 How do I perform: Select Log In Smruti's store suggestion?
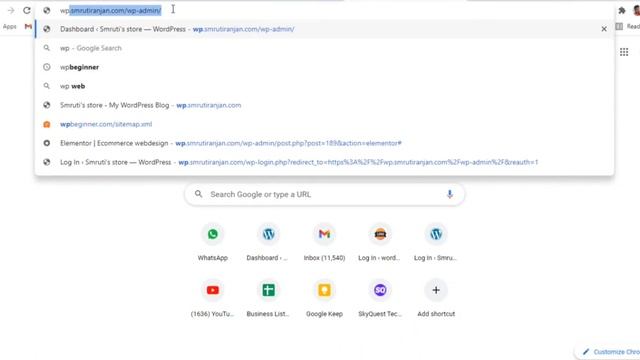click(324, 162)
